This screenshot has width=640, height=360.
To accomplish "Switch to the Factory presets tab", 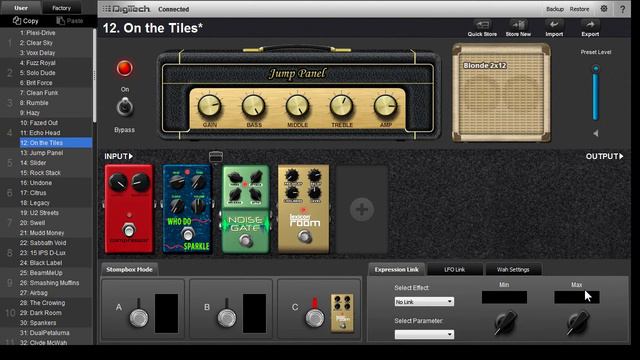I will (x=61, y=8).
